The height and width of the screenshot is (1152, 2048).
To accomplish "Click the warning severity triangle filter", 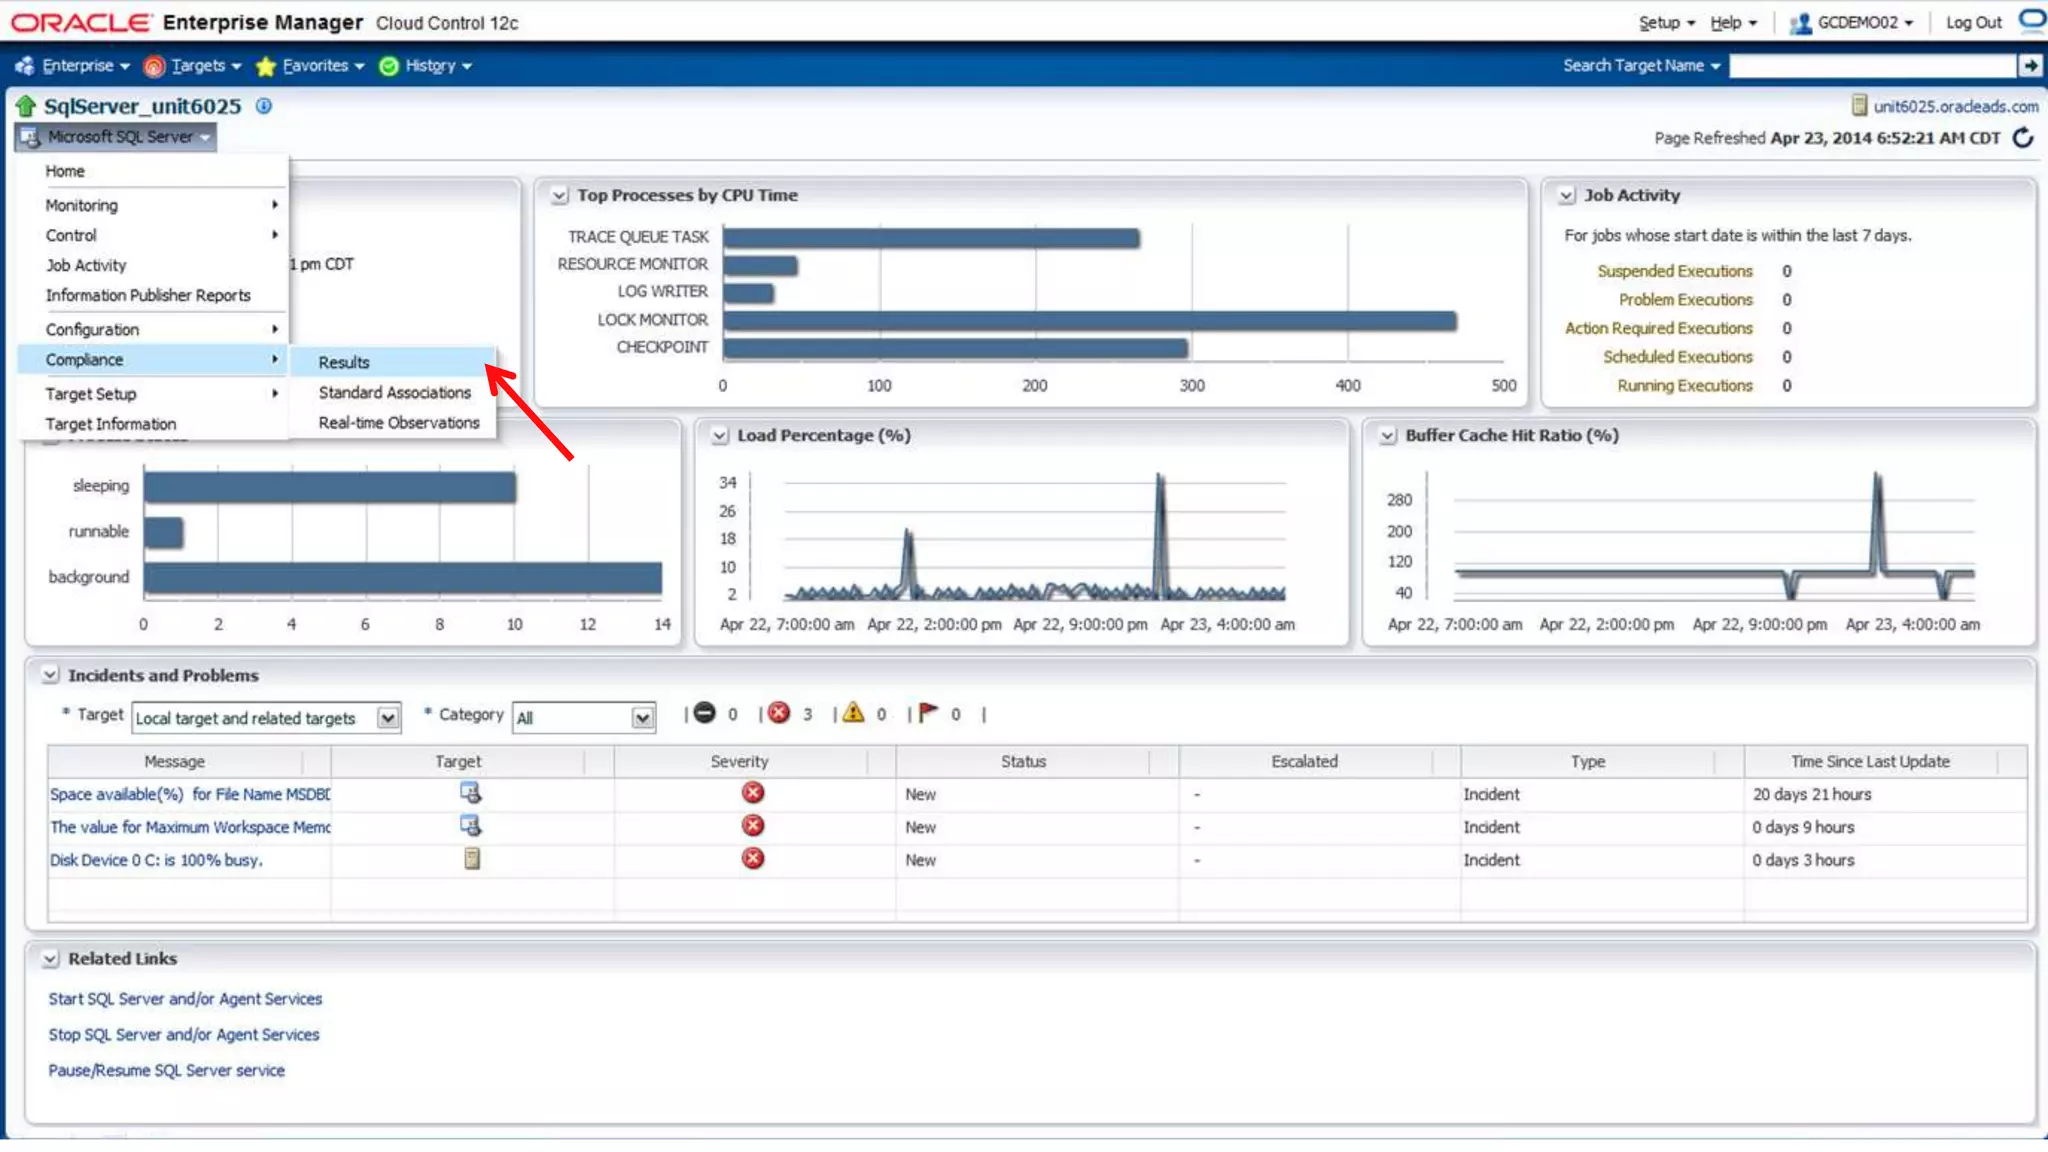I will coord(853,713).
